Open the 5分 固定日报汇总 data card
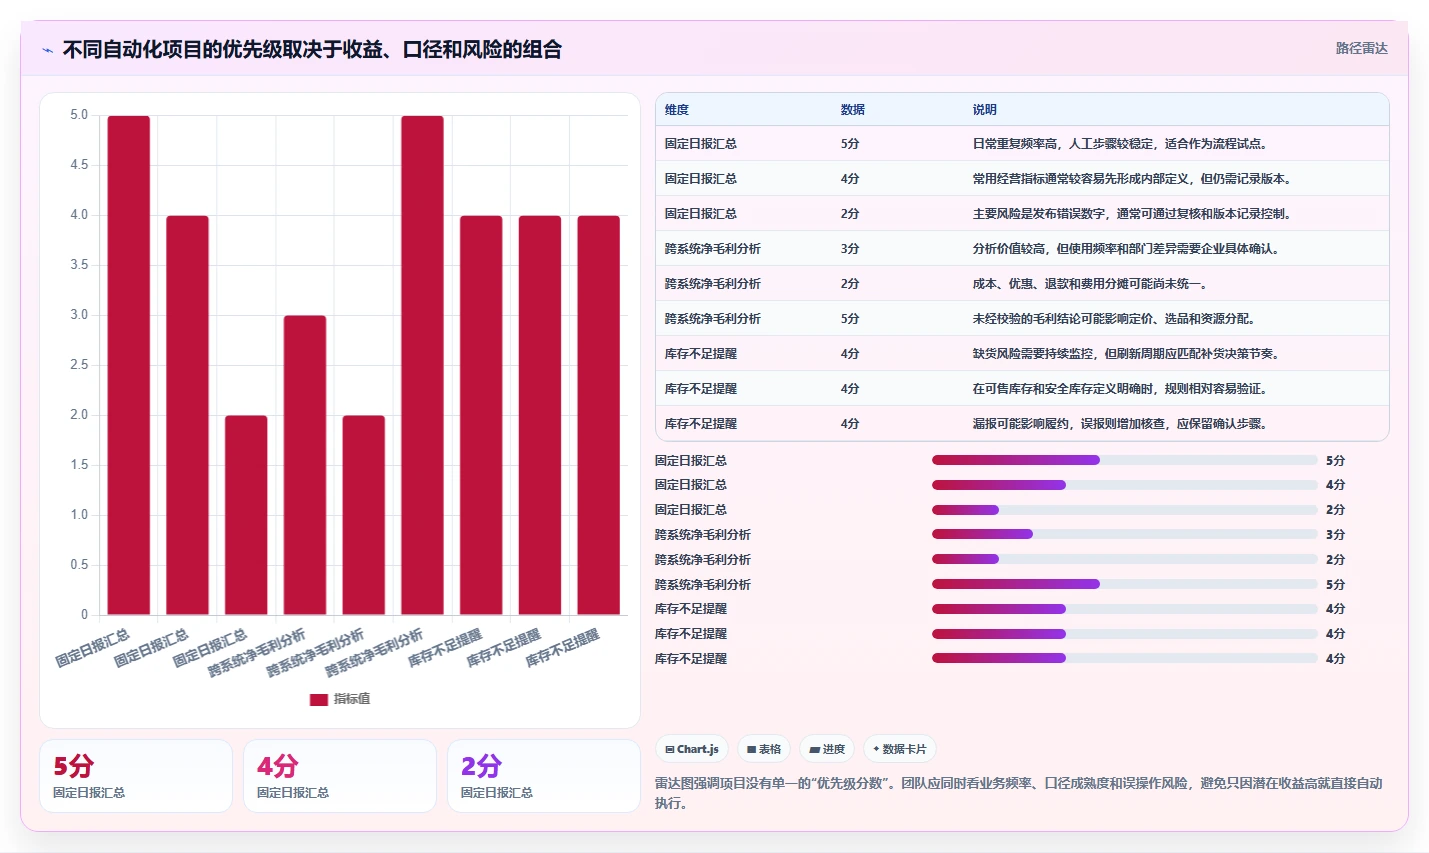1429x853 pixels. click(x=136, y=776)
